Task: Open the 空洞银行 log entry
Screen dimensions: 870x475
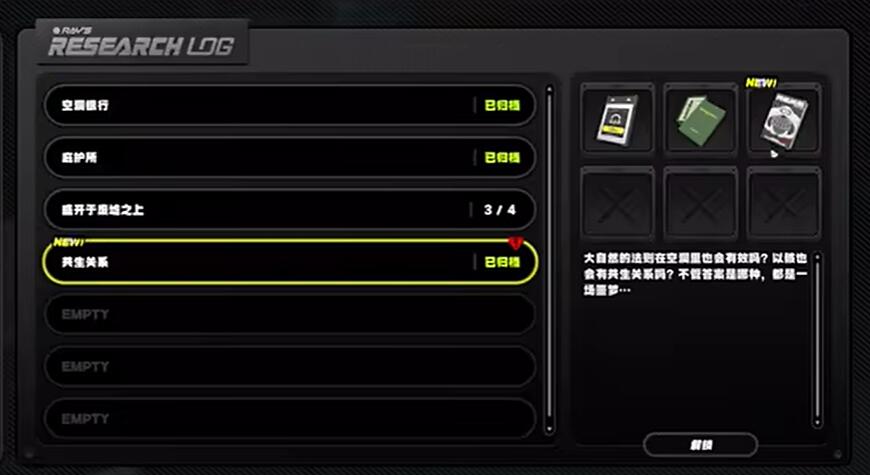Action: click(290, 105)
